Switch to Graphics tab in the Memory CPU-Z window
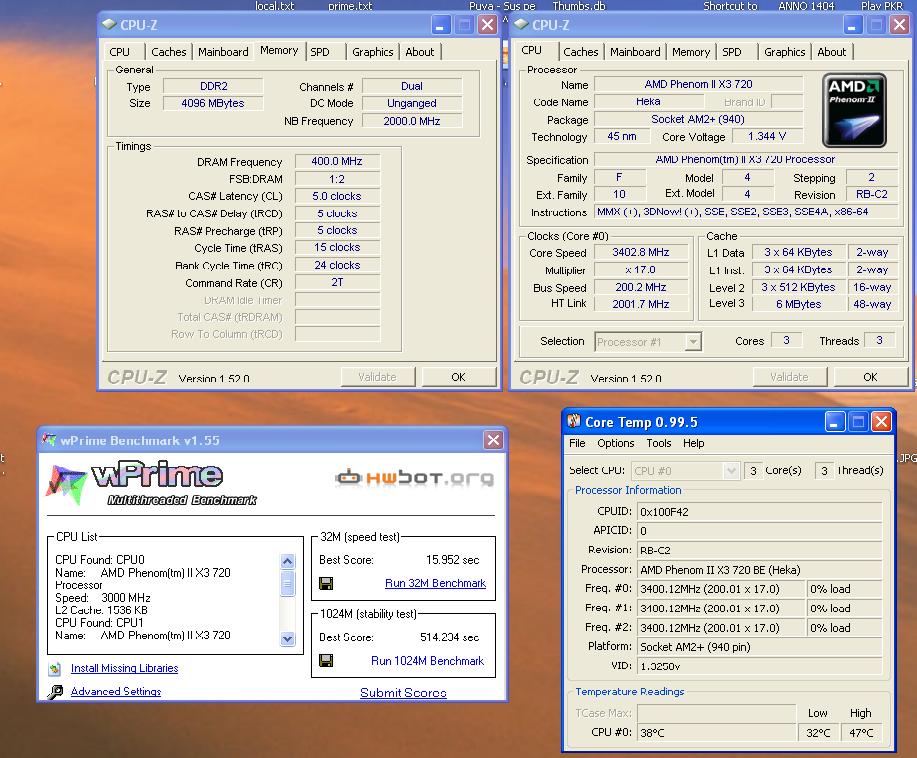The image size is (917, 758). [x=373, y=52]
